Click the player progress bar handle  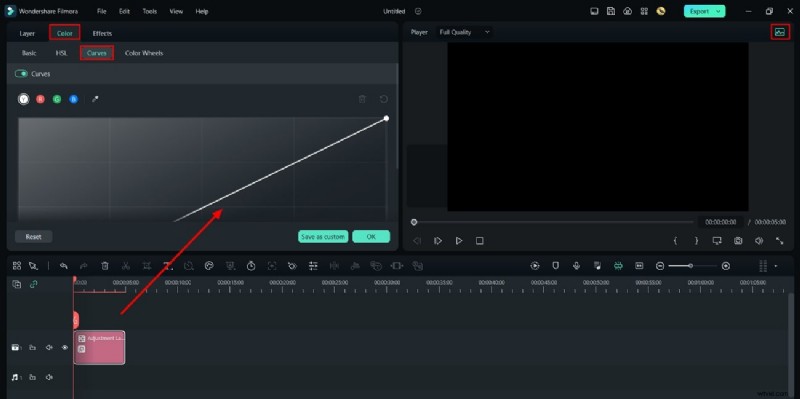(x=414, y=222)
